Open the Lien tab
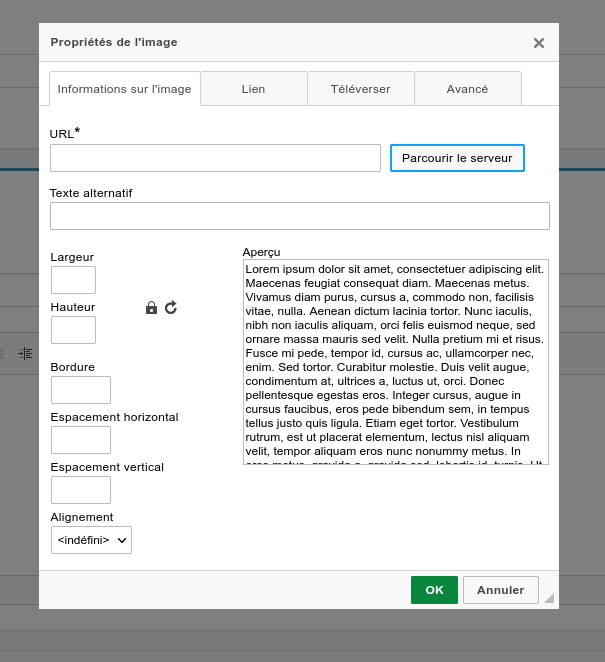The height and width of the screenshot is (662, 605). click(253, 89)
